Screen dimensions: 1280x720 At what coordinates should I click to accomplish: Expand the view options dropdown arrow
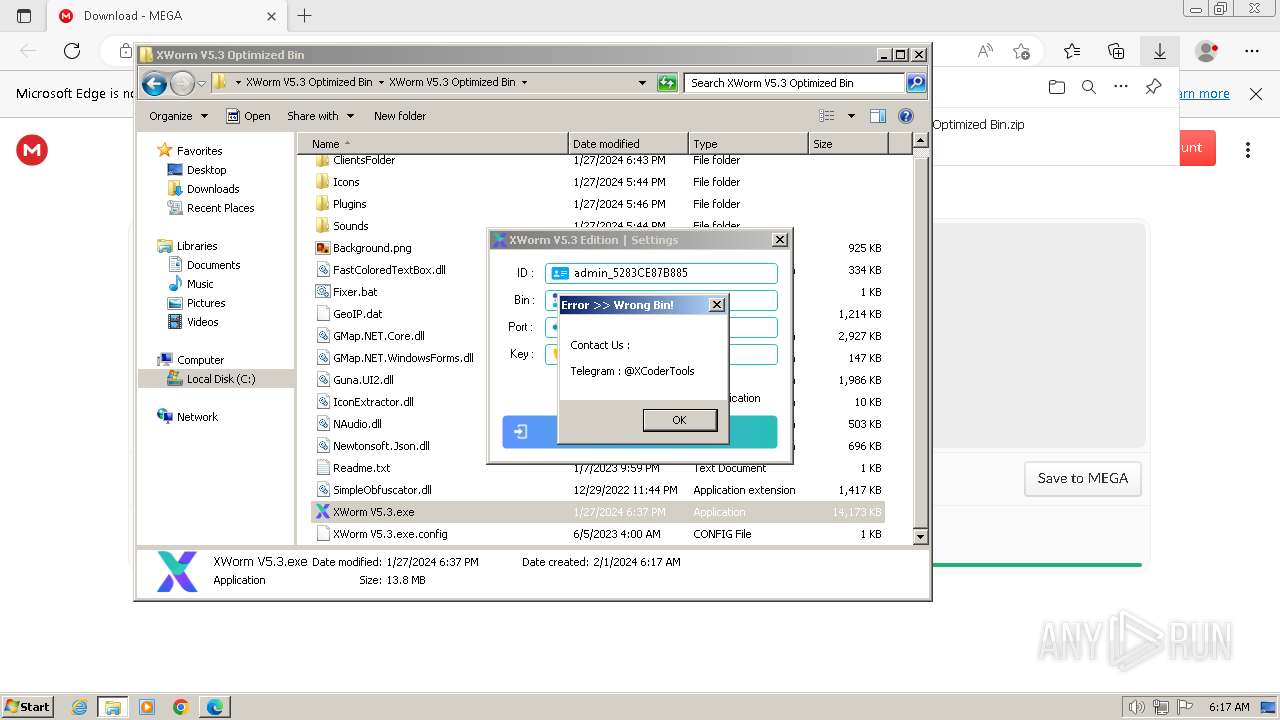851,116
